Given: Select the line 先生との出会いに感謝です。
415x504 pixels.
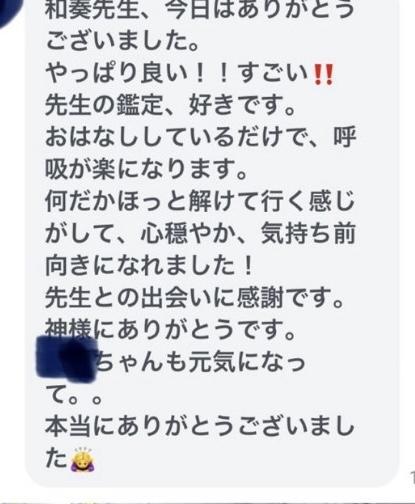Looking at the screenshot, I should pos(194,298).
